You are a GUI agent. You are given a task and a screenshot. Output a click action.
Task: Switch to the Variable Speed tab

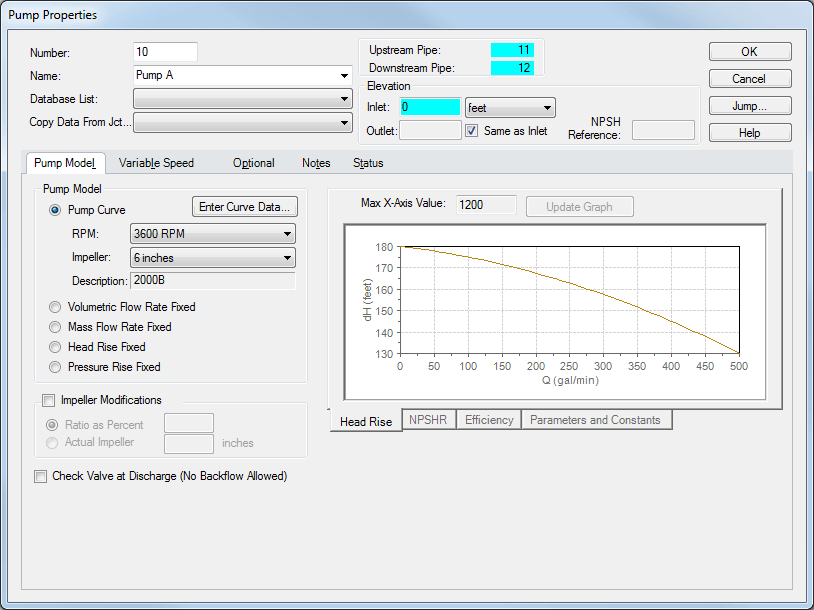pyautogui.click(x=156, y=163)
